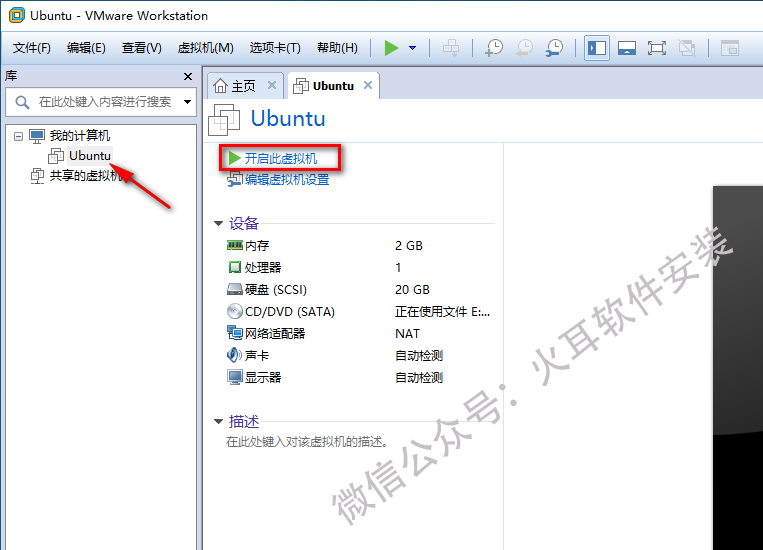Collapse the 设备 section

(218, 223)
